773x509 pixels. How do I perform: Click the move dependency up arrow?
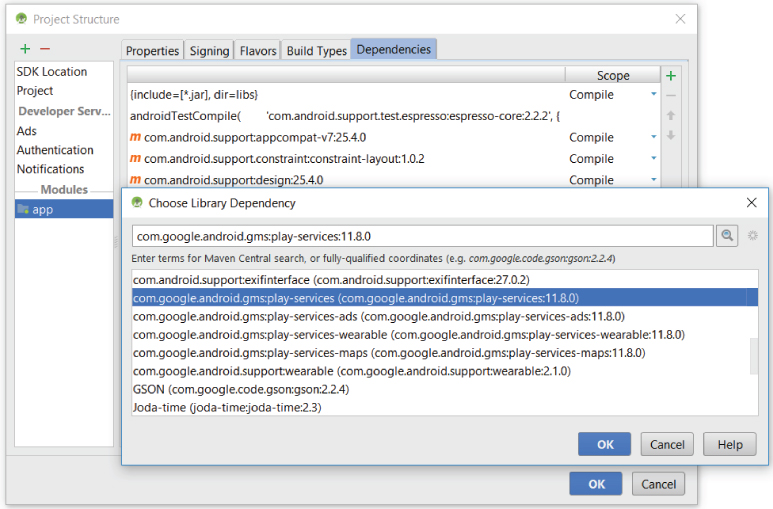click(671, 116)
